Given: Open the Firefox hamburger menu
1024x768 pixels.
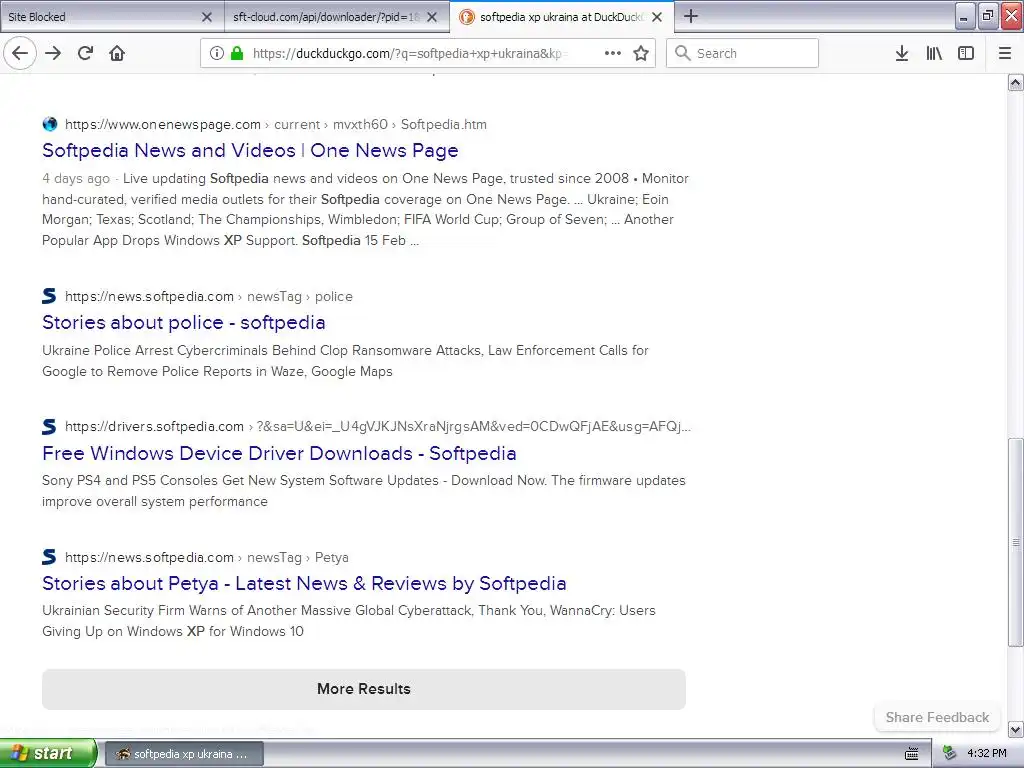Looking at the screenshot, I should [x=1005, y=53].
